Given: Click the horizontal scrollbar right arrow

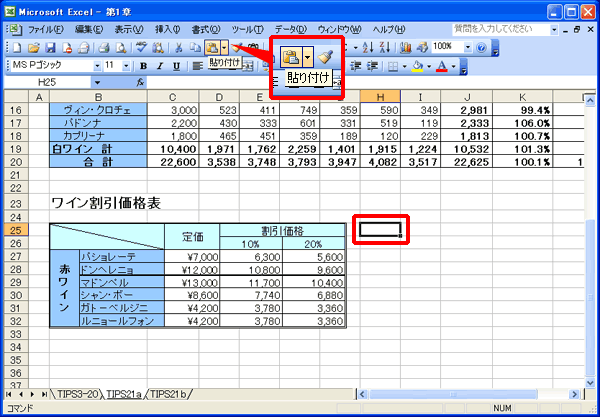Looking at the screenshot, I should tap(574, 394).
